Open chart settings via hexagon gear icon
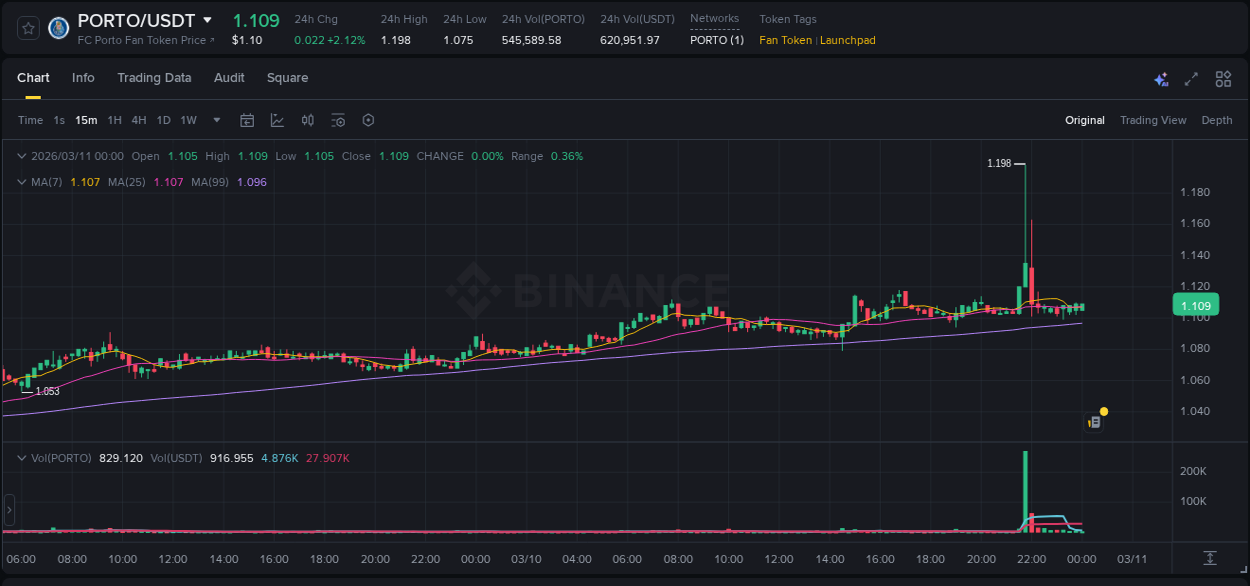Screen dimensions: 1250x586 coord(368,120)
